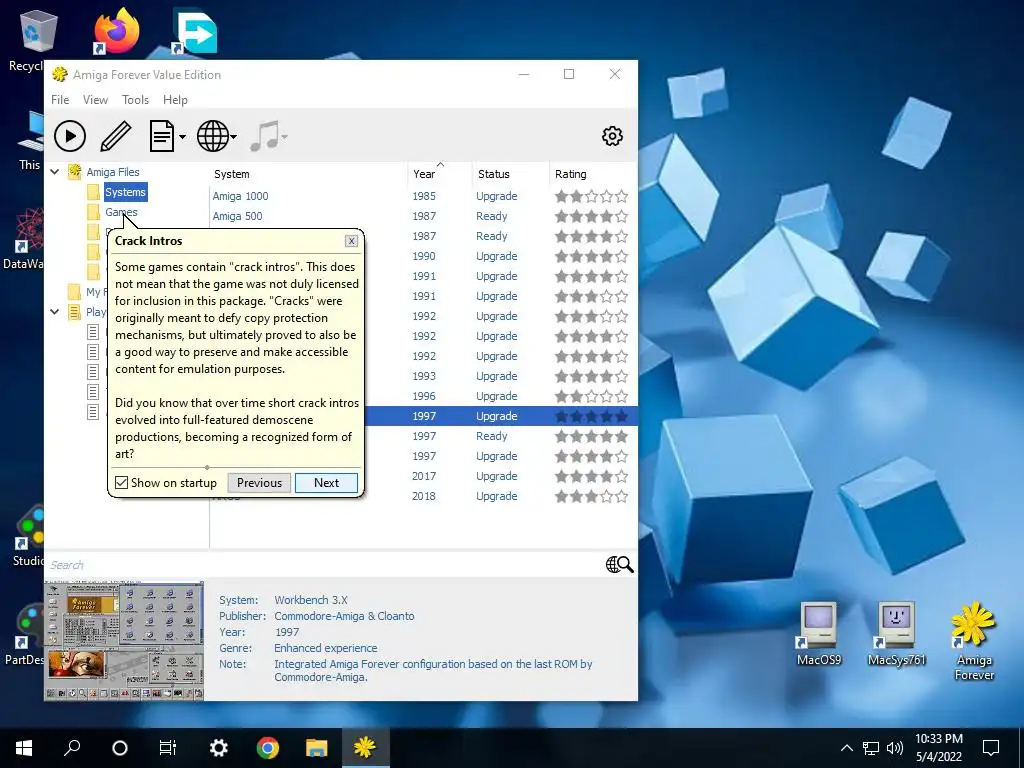The image size is (1024, 768).
Task: Open the notification center icon
Action: pos(991,748)
